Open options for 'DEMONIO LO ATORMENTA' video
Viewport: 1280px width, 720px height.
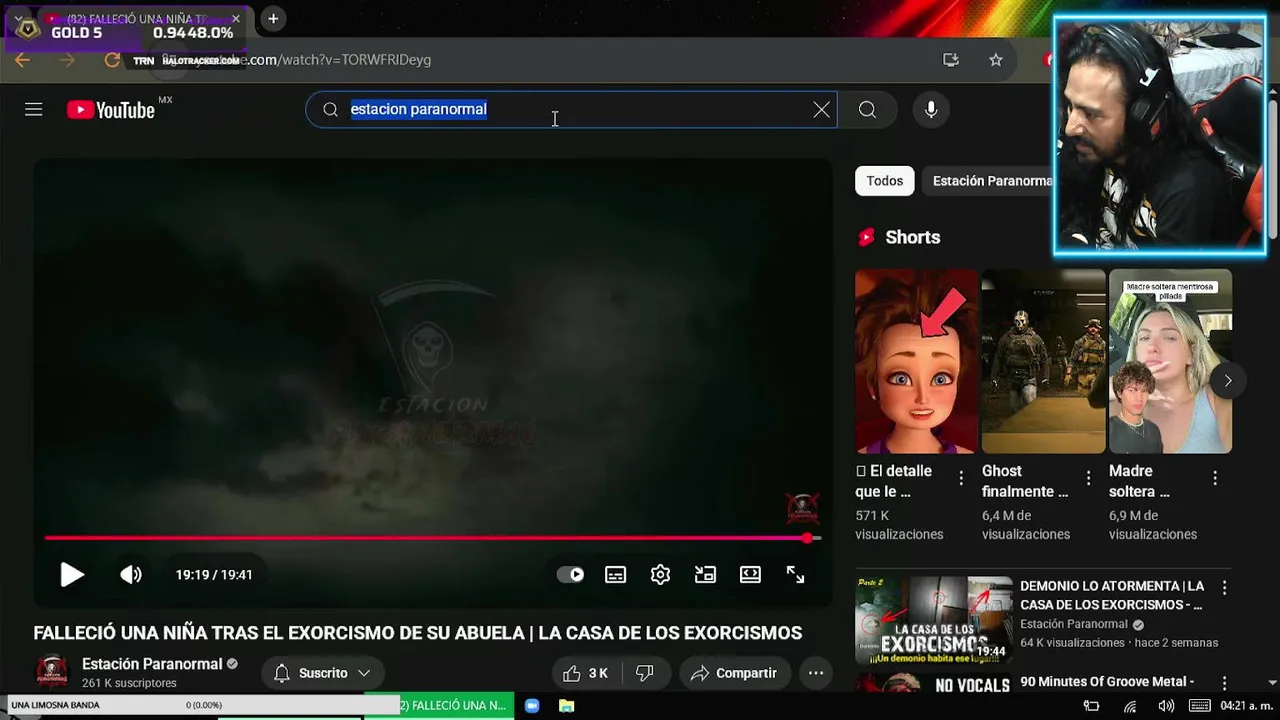coord(1224,588)
